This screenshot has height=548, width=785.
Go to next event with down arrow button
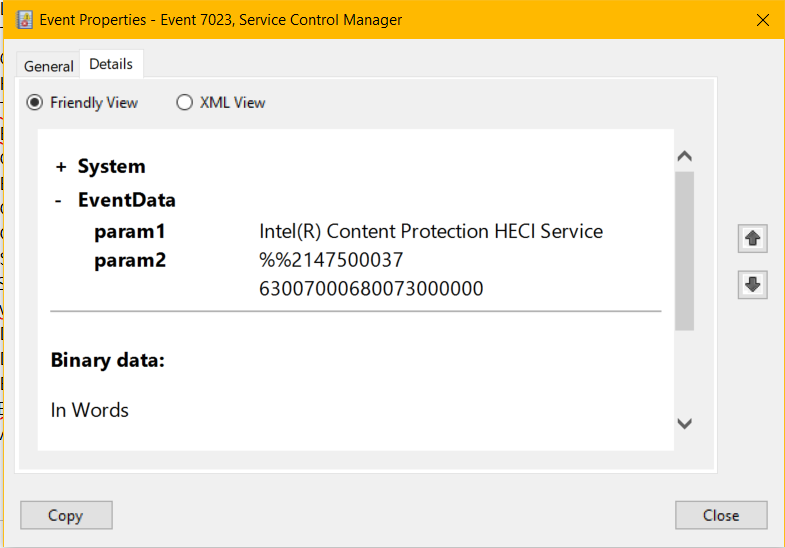(753, 285)
